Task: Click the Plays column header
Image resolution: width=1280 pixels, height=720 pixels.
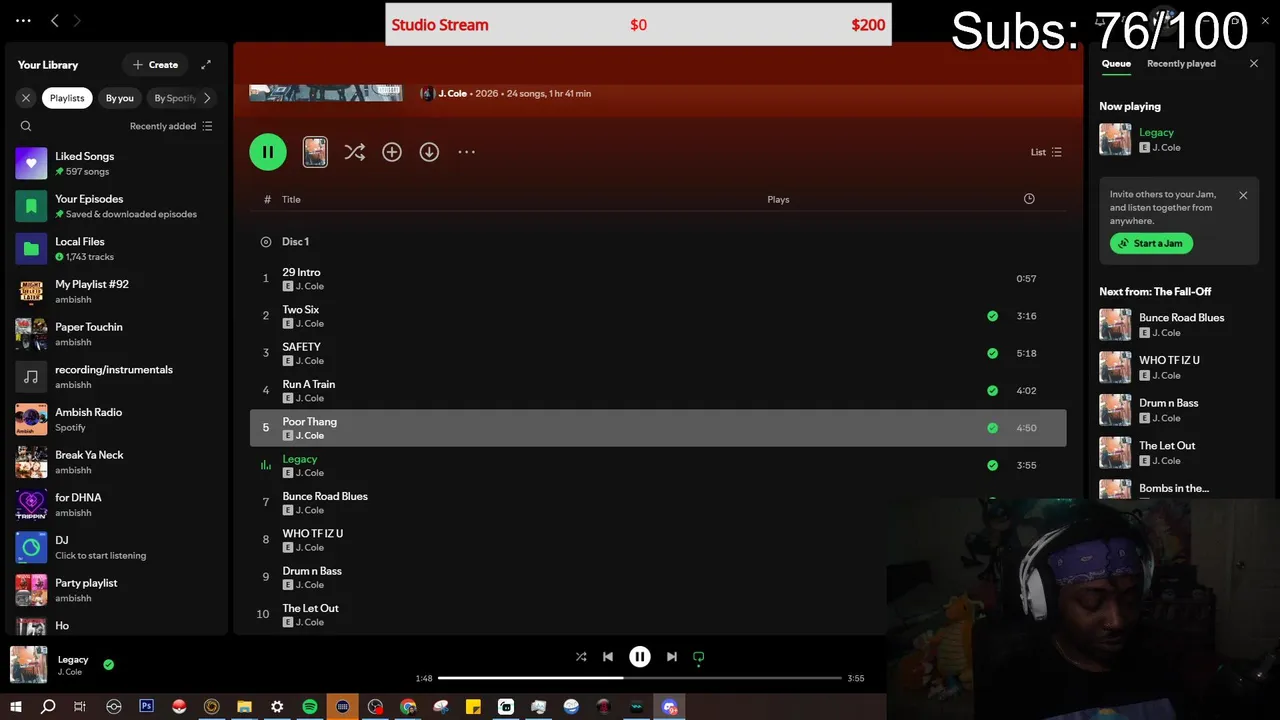Action: (x=778, y=199)
